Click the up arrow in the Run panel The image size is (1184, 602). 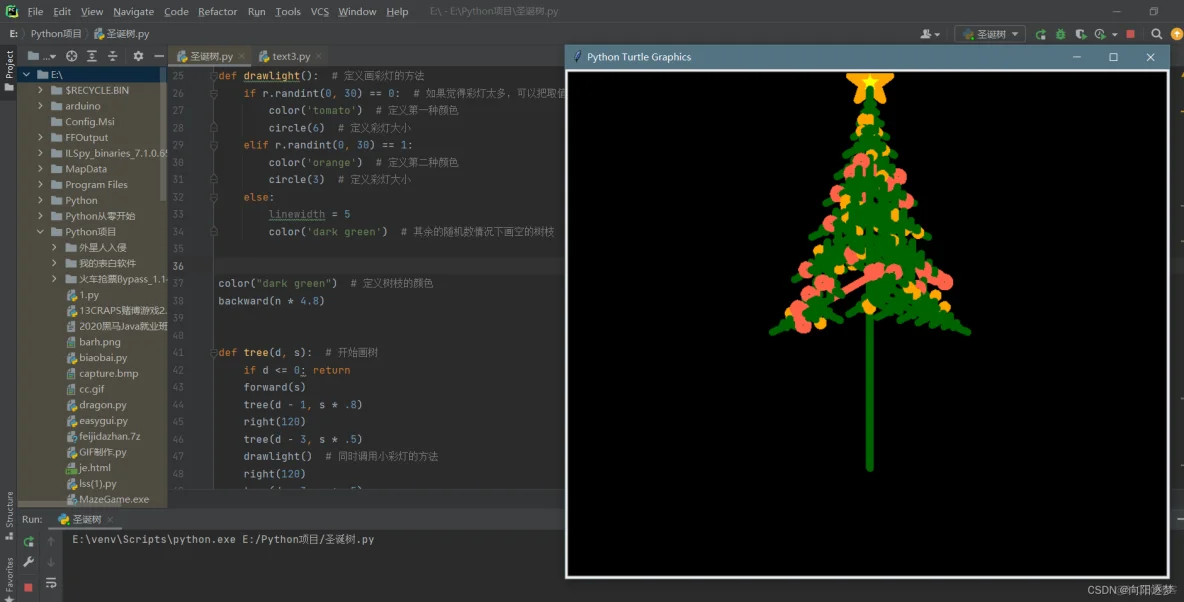click(x=51, y=542)
